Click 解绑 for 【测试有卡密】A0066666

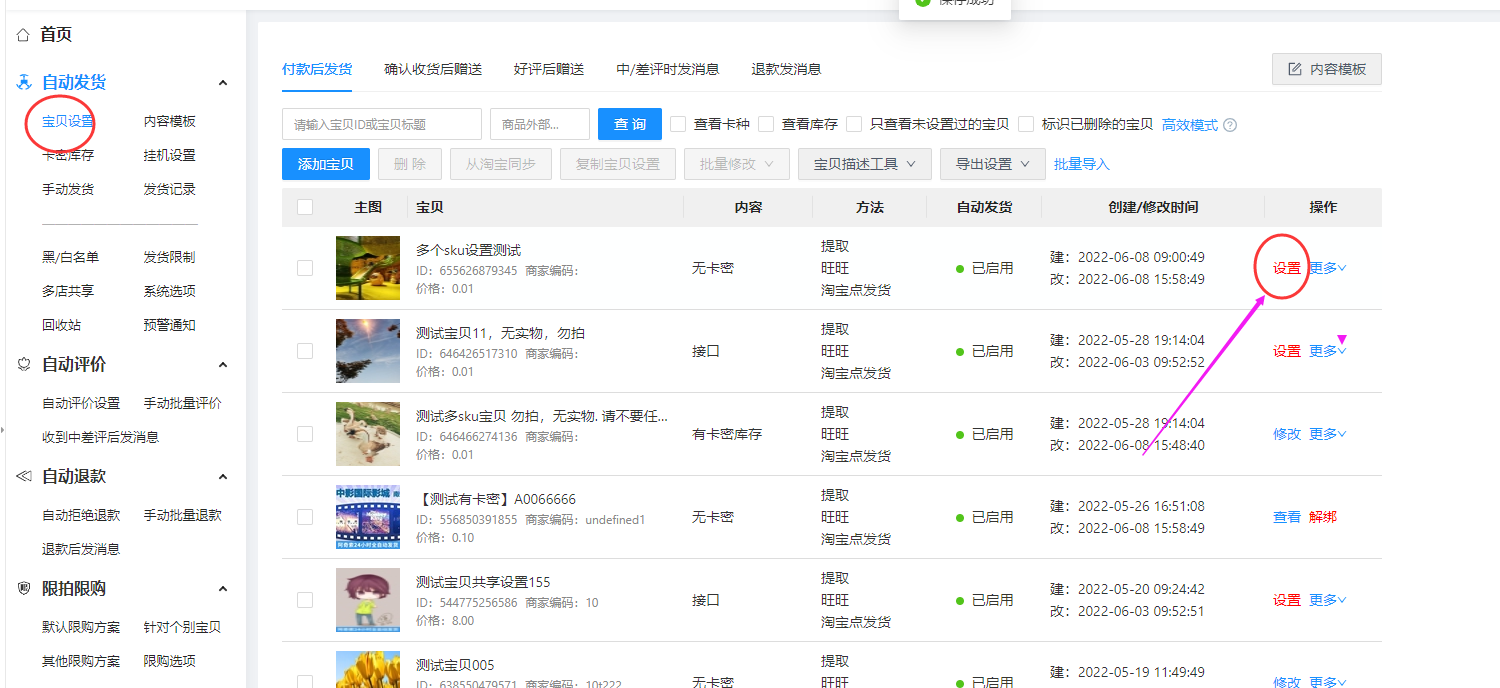coord(1323,517)
